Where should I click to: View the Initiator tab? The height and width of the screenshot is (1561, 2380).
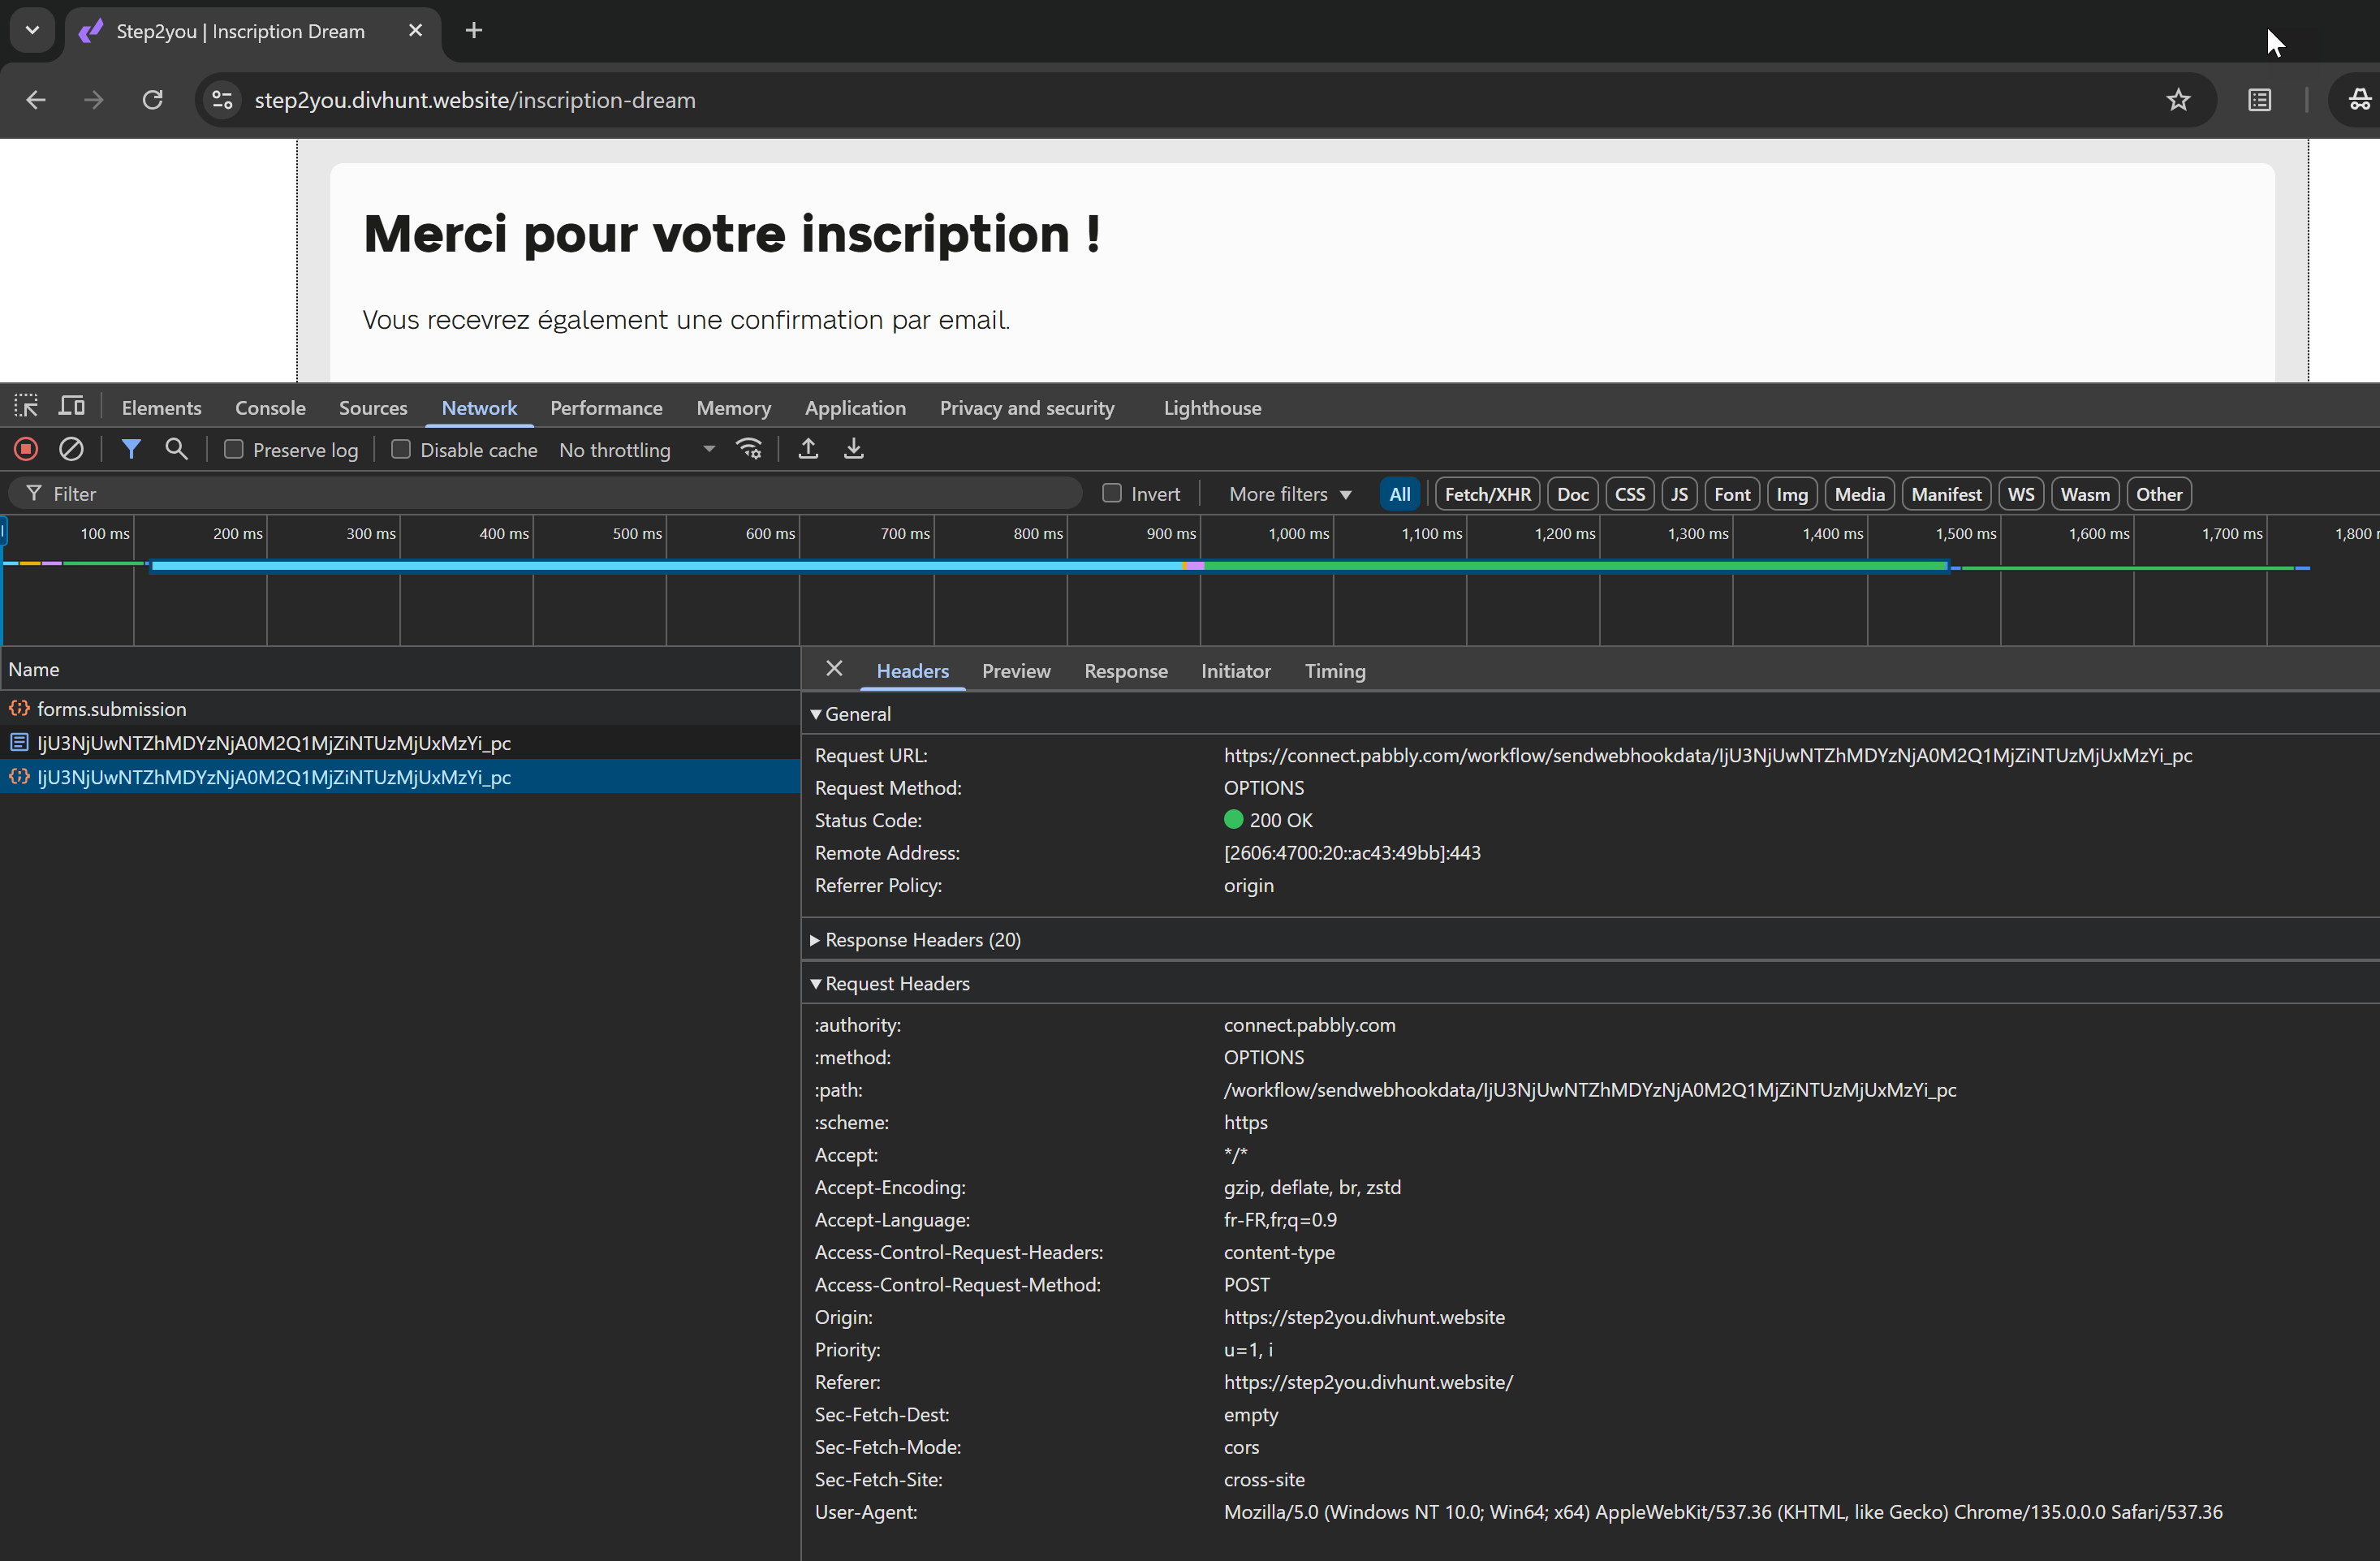point(1235,671)
